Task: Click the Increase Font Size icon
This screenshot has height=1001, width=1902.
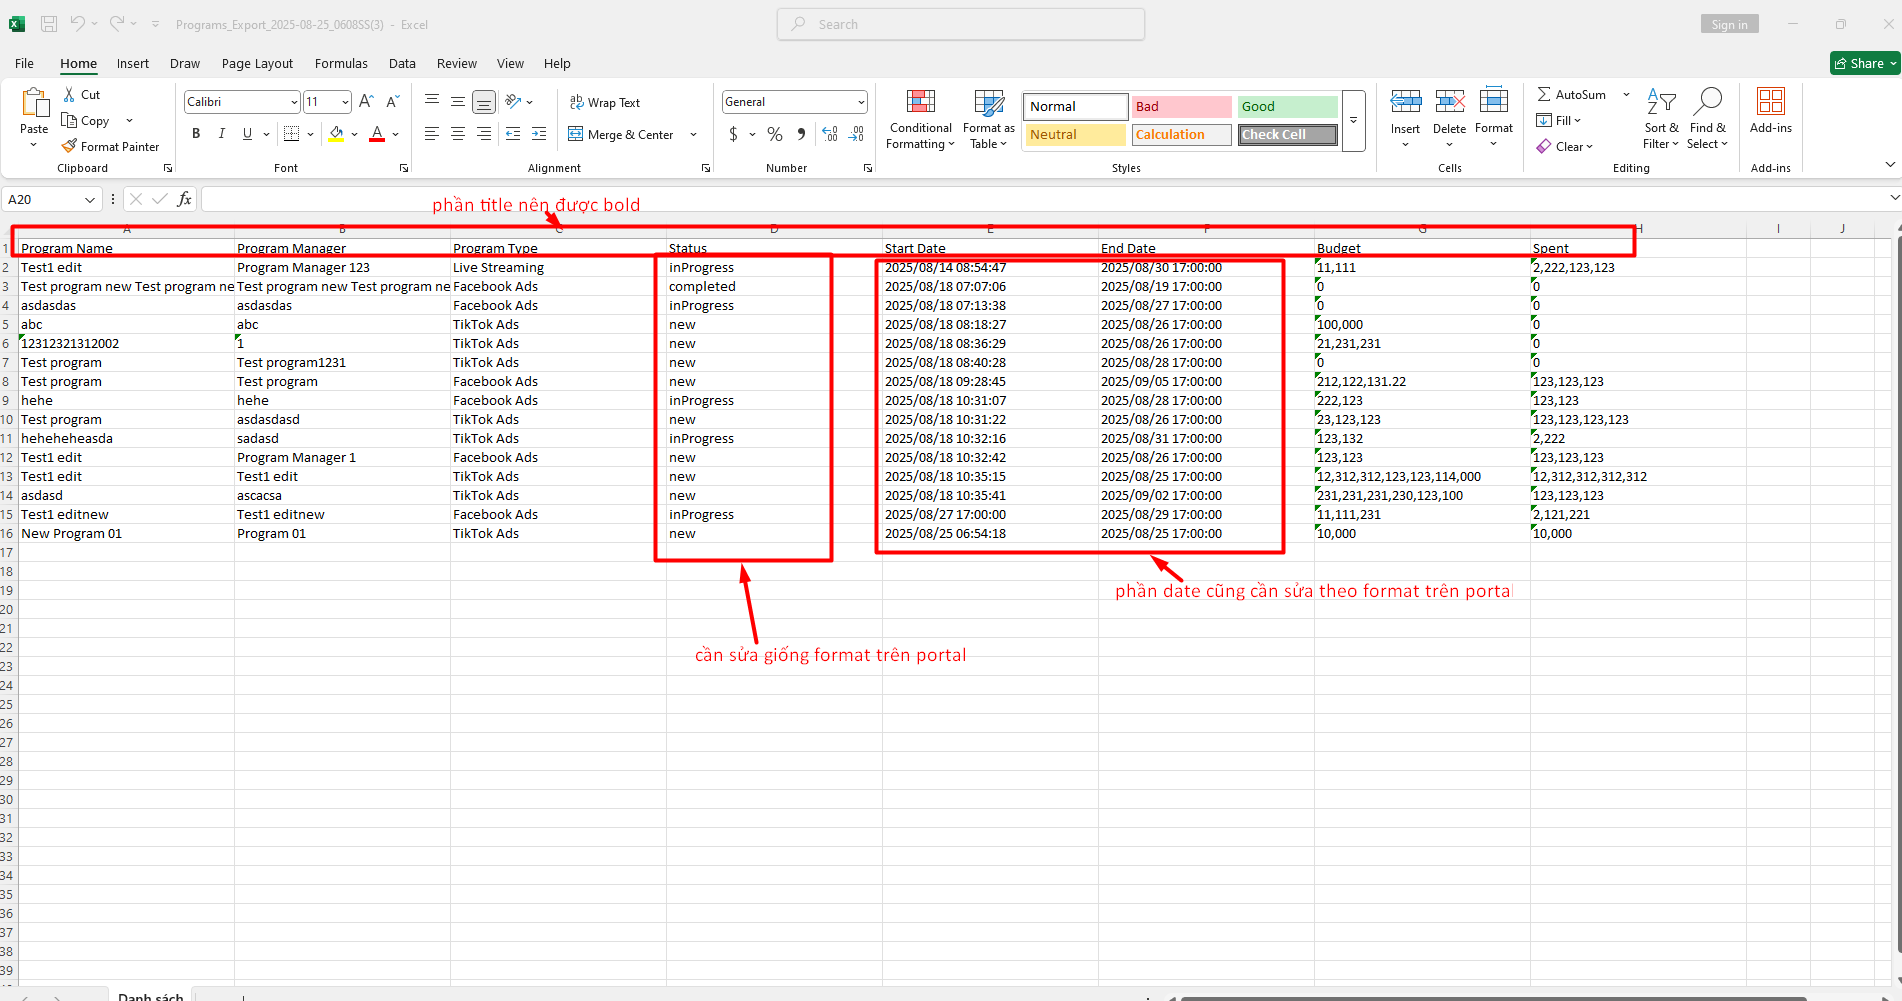Action: tap(366, 102)
